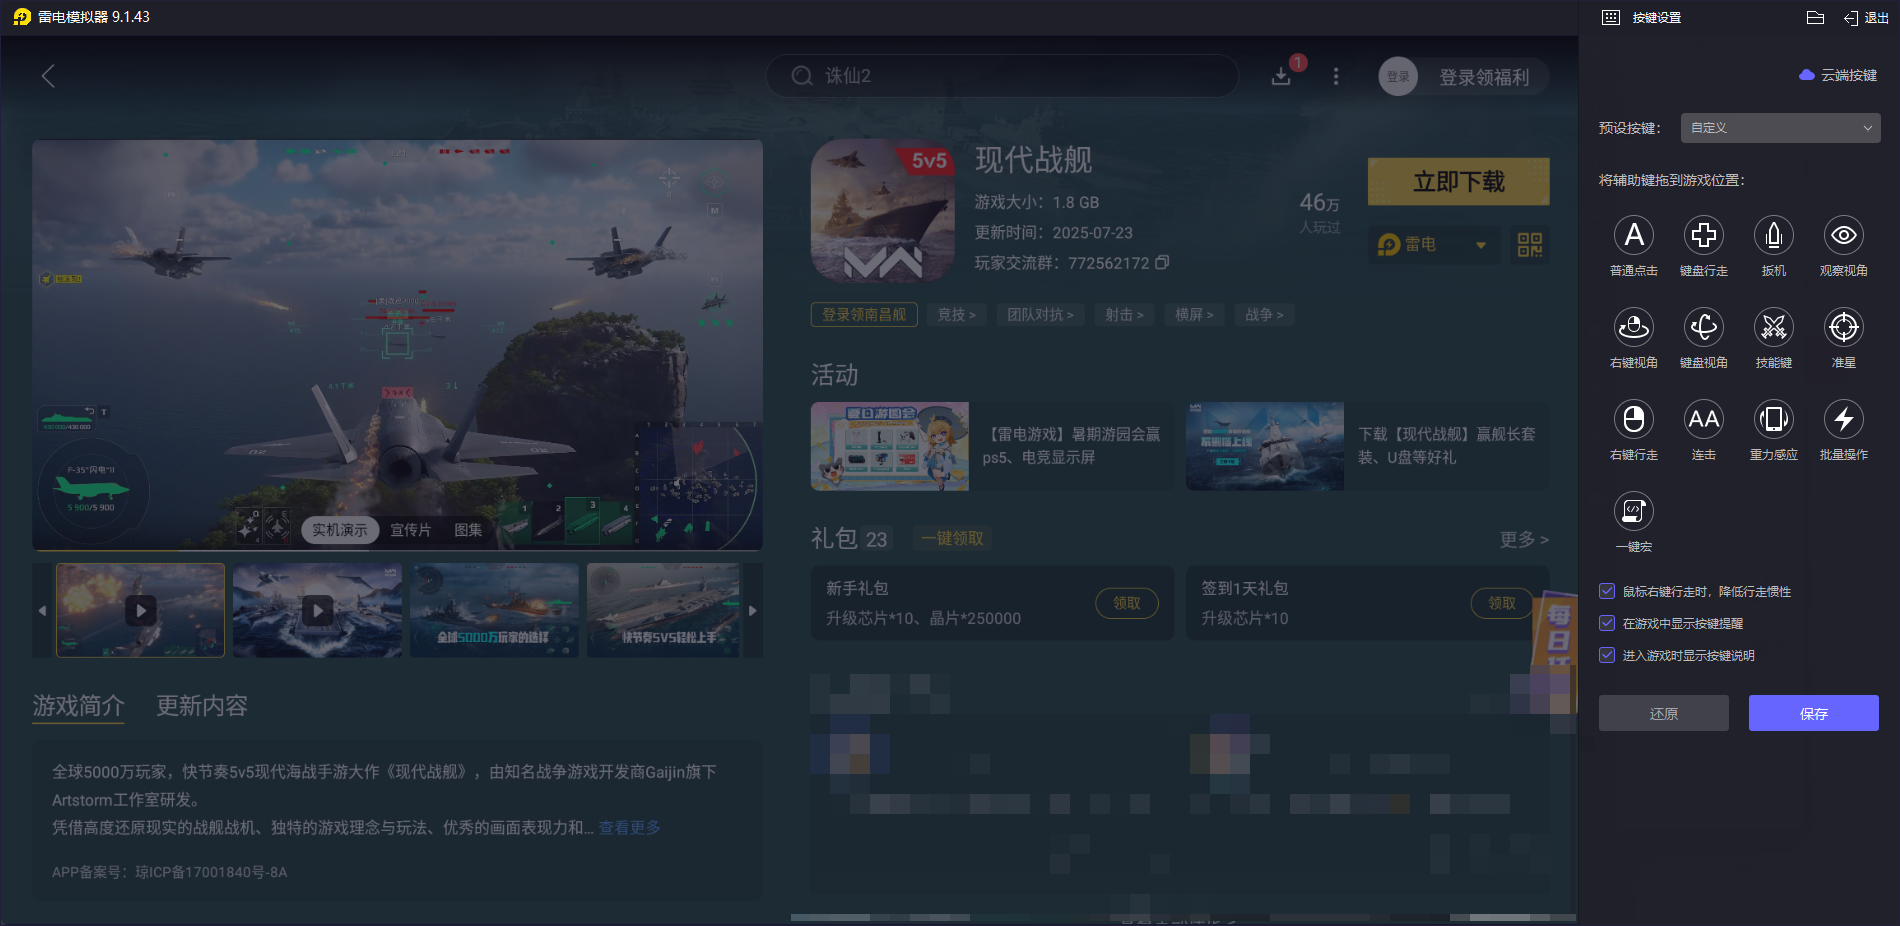Click 一键领取 to claim all gifts
1900x926 pixels.
[x=953, y=539]
